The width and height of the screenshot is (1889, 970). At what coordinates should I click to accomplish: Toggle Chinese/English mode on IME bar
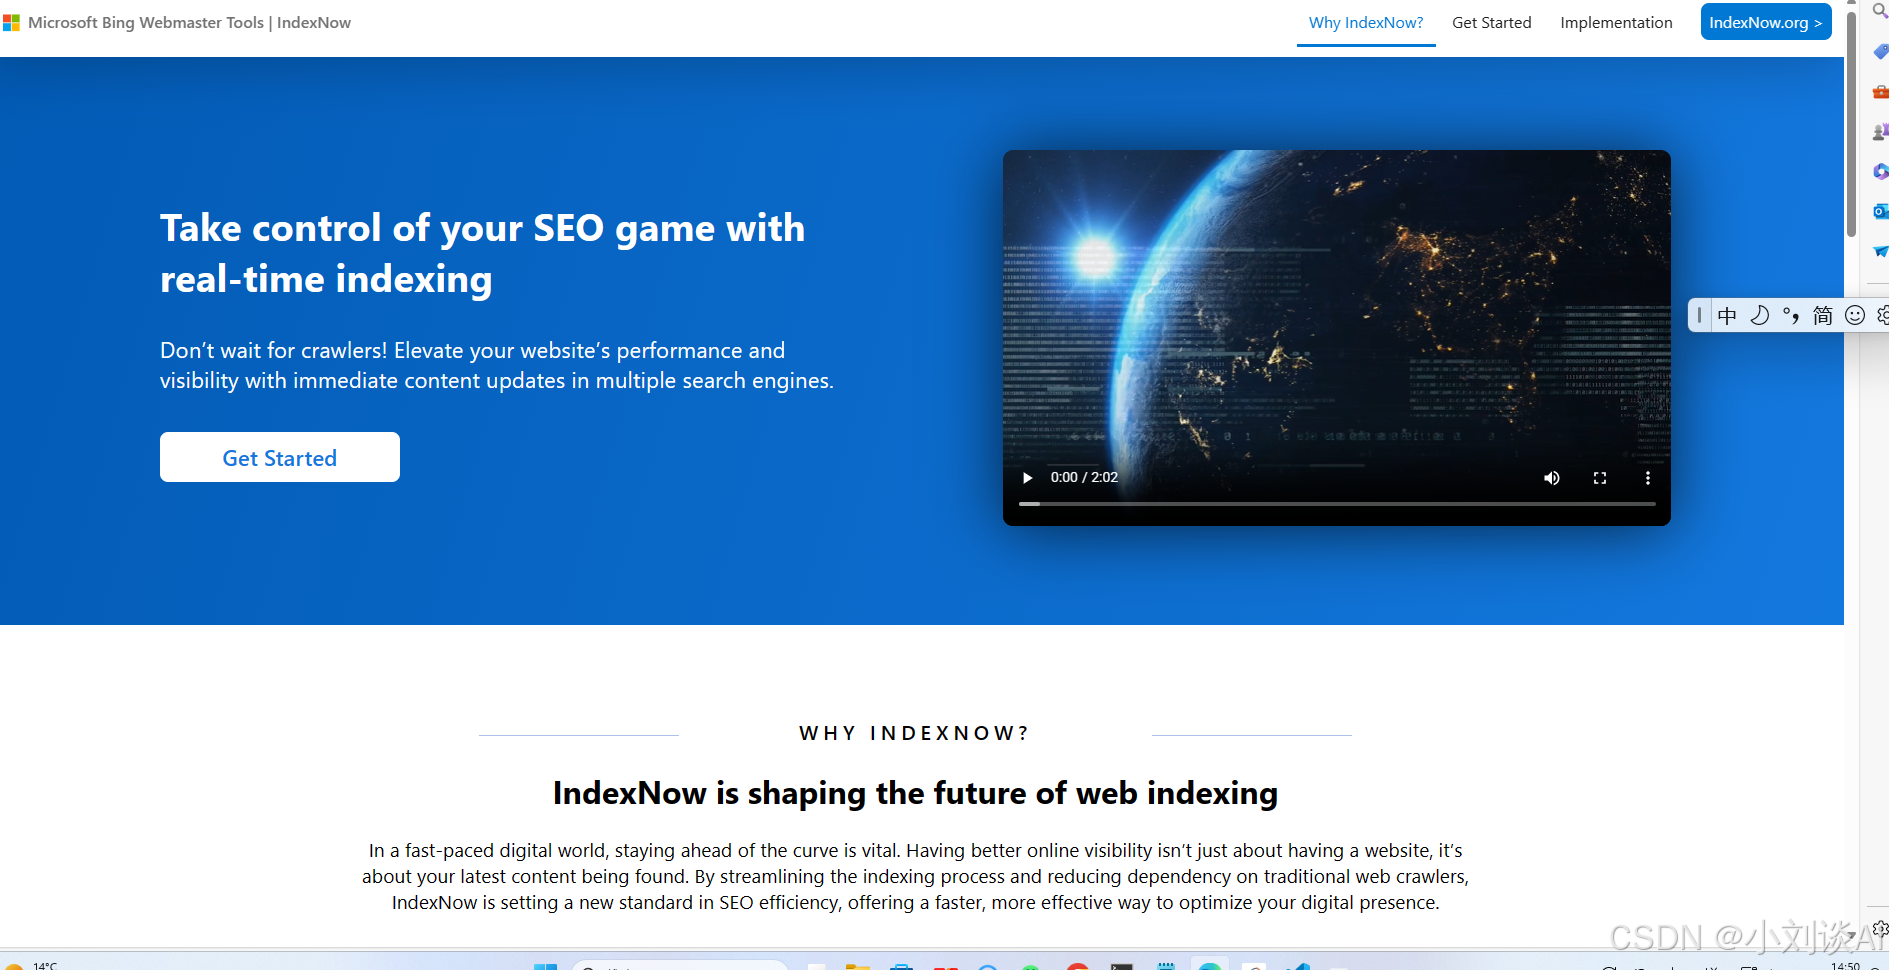coord(1727,316)
